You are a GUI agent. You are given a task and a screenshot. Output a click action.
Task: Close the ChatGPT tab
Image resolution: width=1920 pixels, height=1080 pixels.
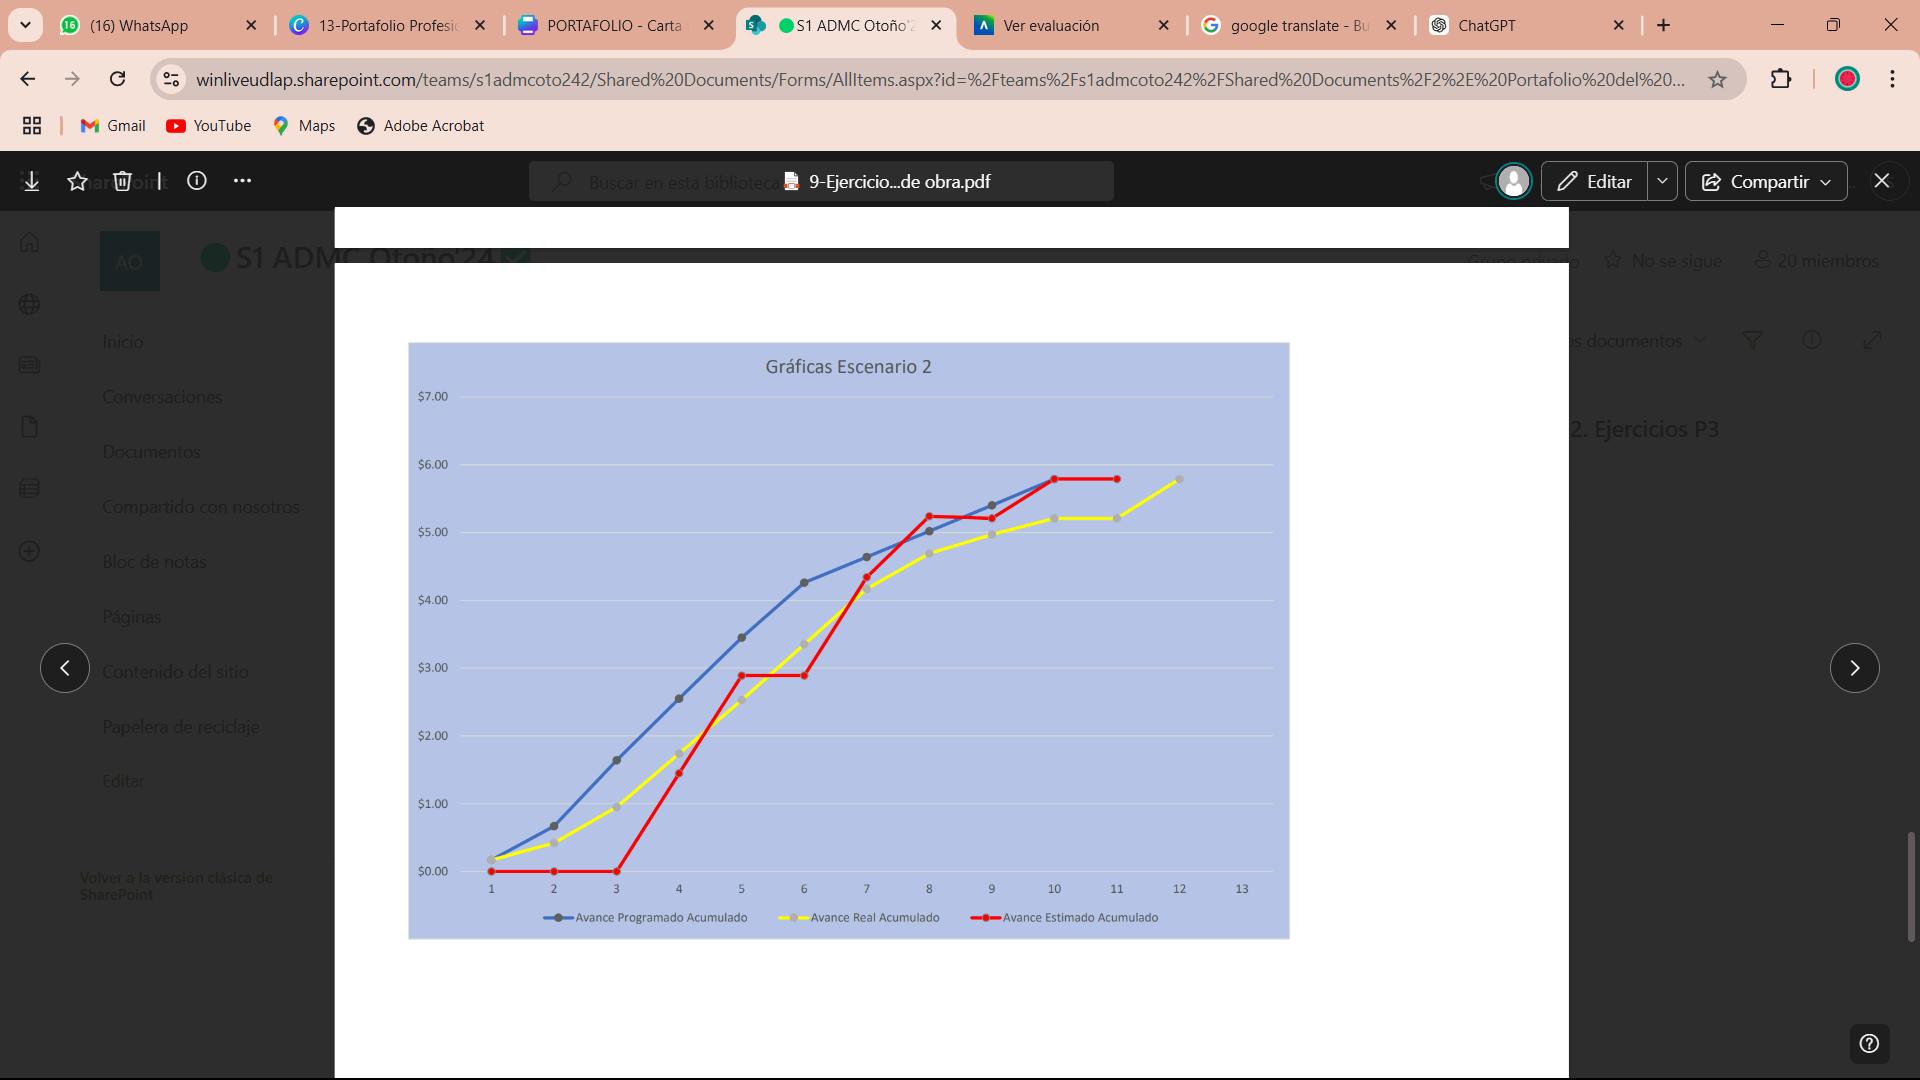1619,25
